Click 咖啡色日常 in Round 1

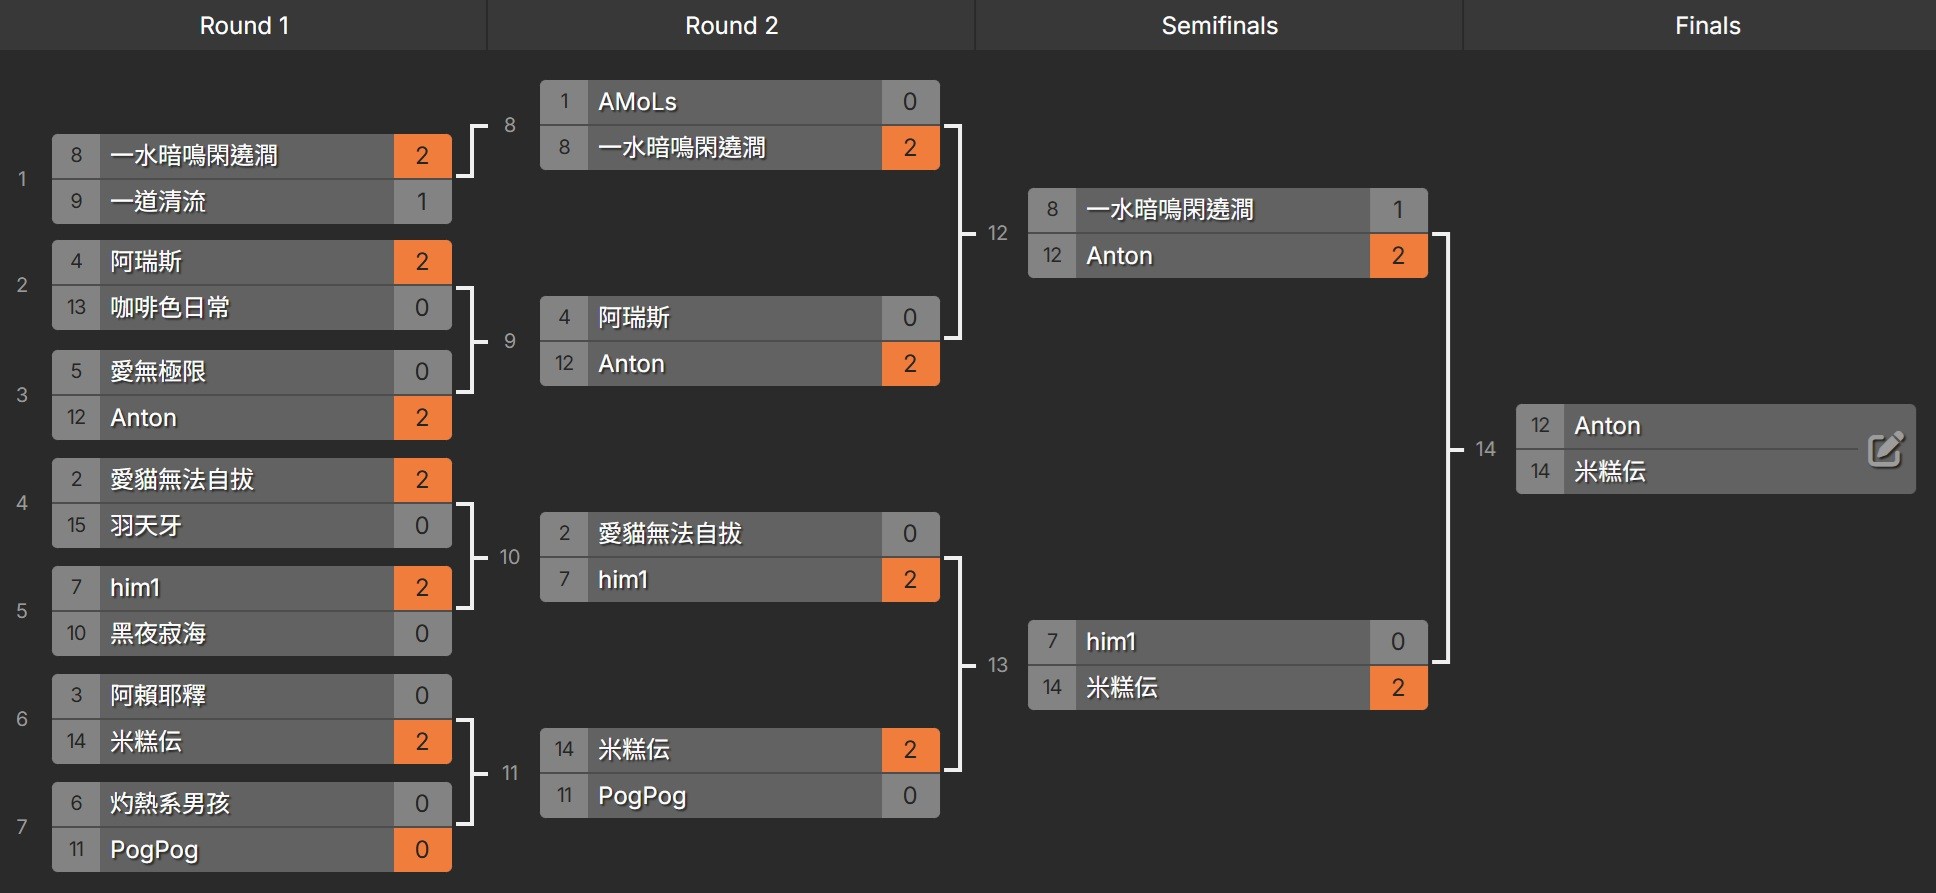click(170, 308)
